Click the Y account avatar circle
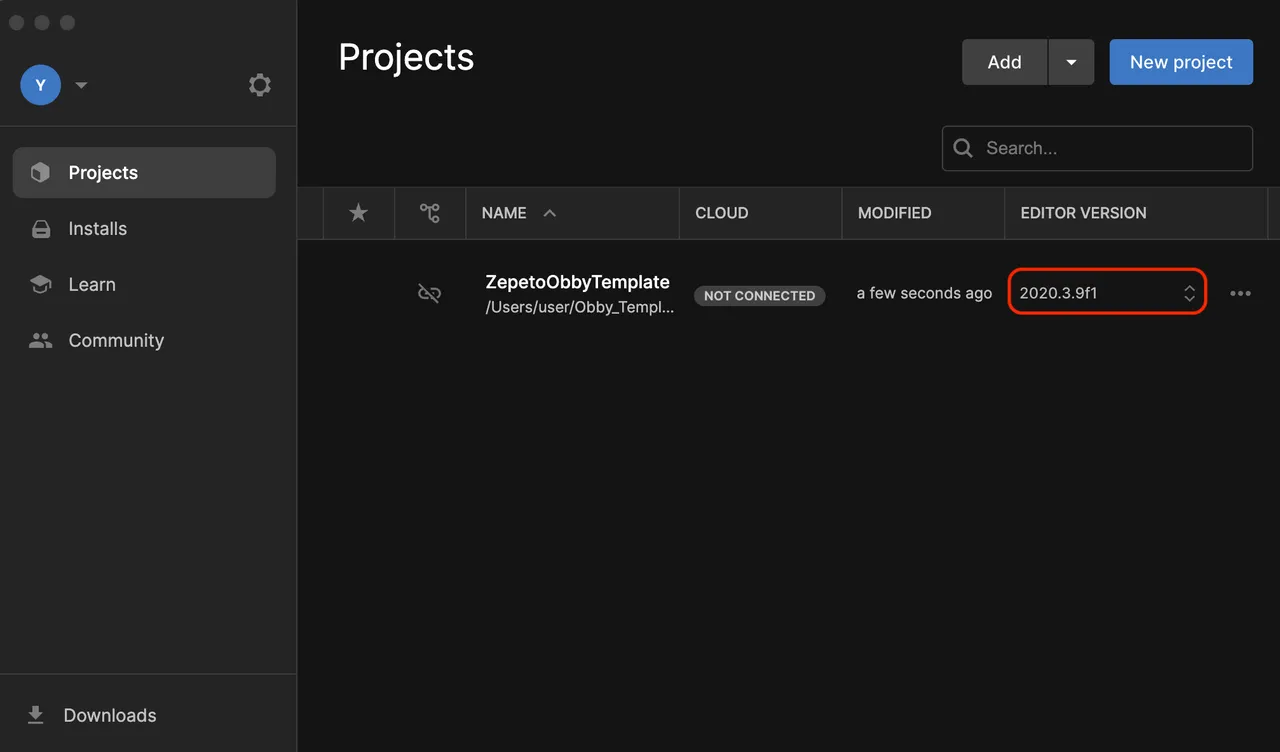Screen dimensions: 1280x752 click(x=40, y=85)
